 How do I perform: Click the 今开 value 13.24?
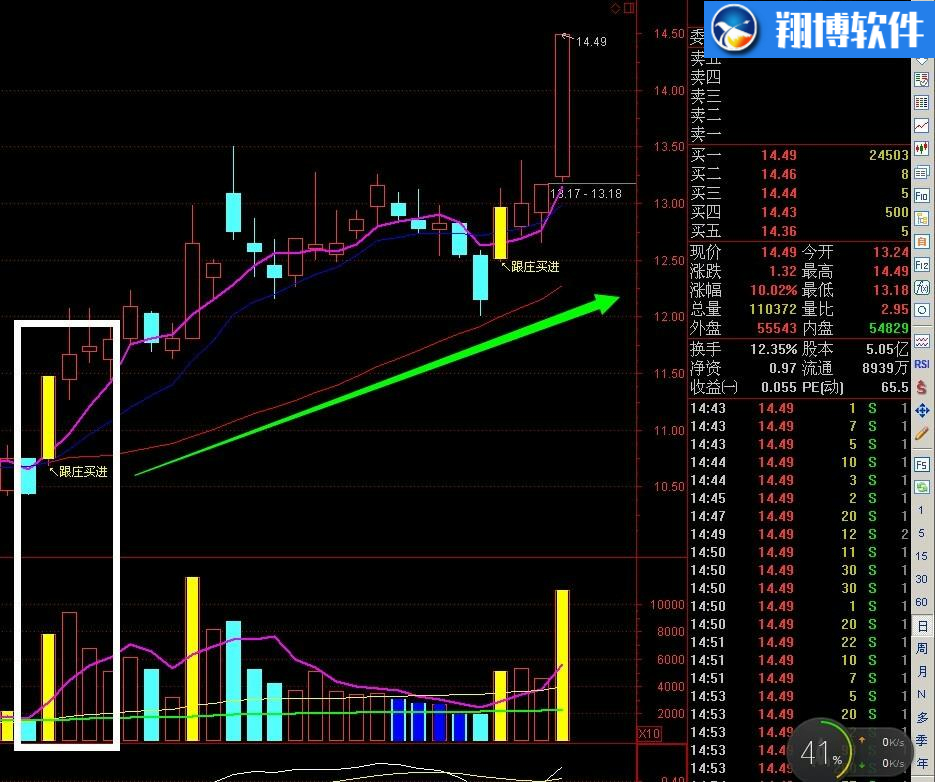(x=891, y=252)
